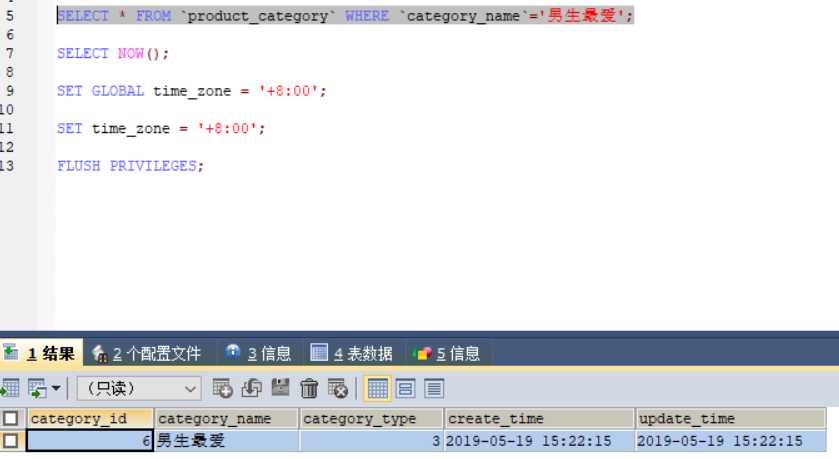
Task: Check the row checkbox for category_id 6
Action: point(11,441)
